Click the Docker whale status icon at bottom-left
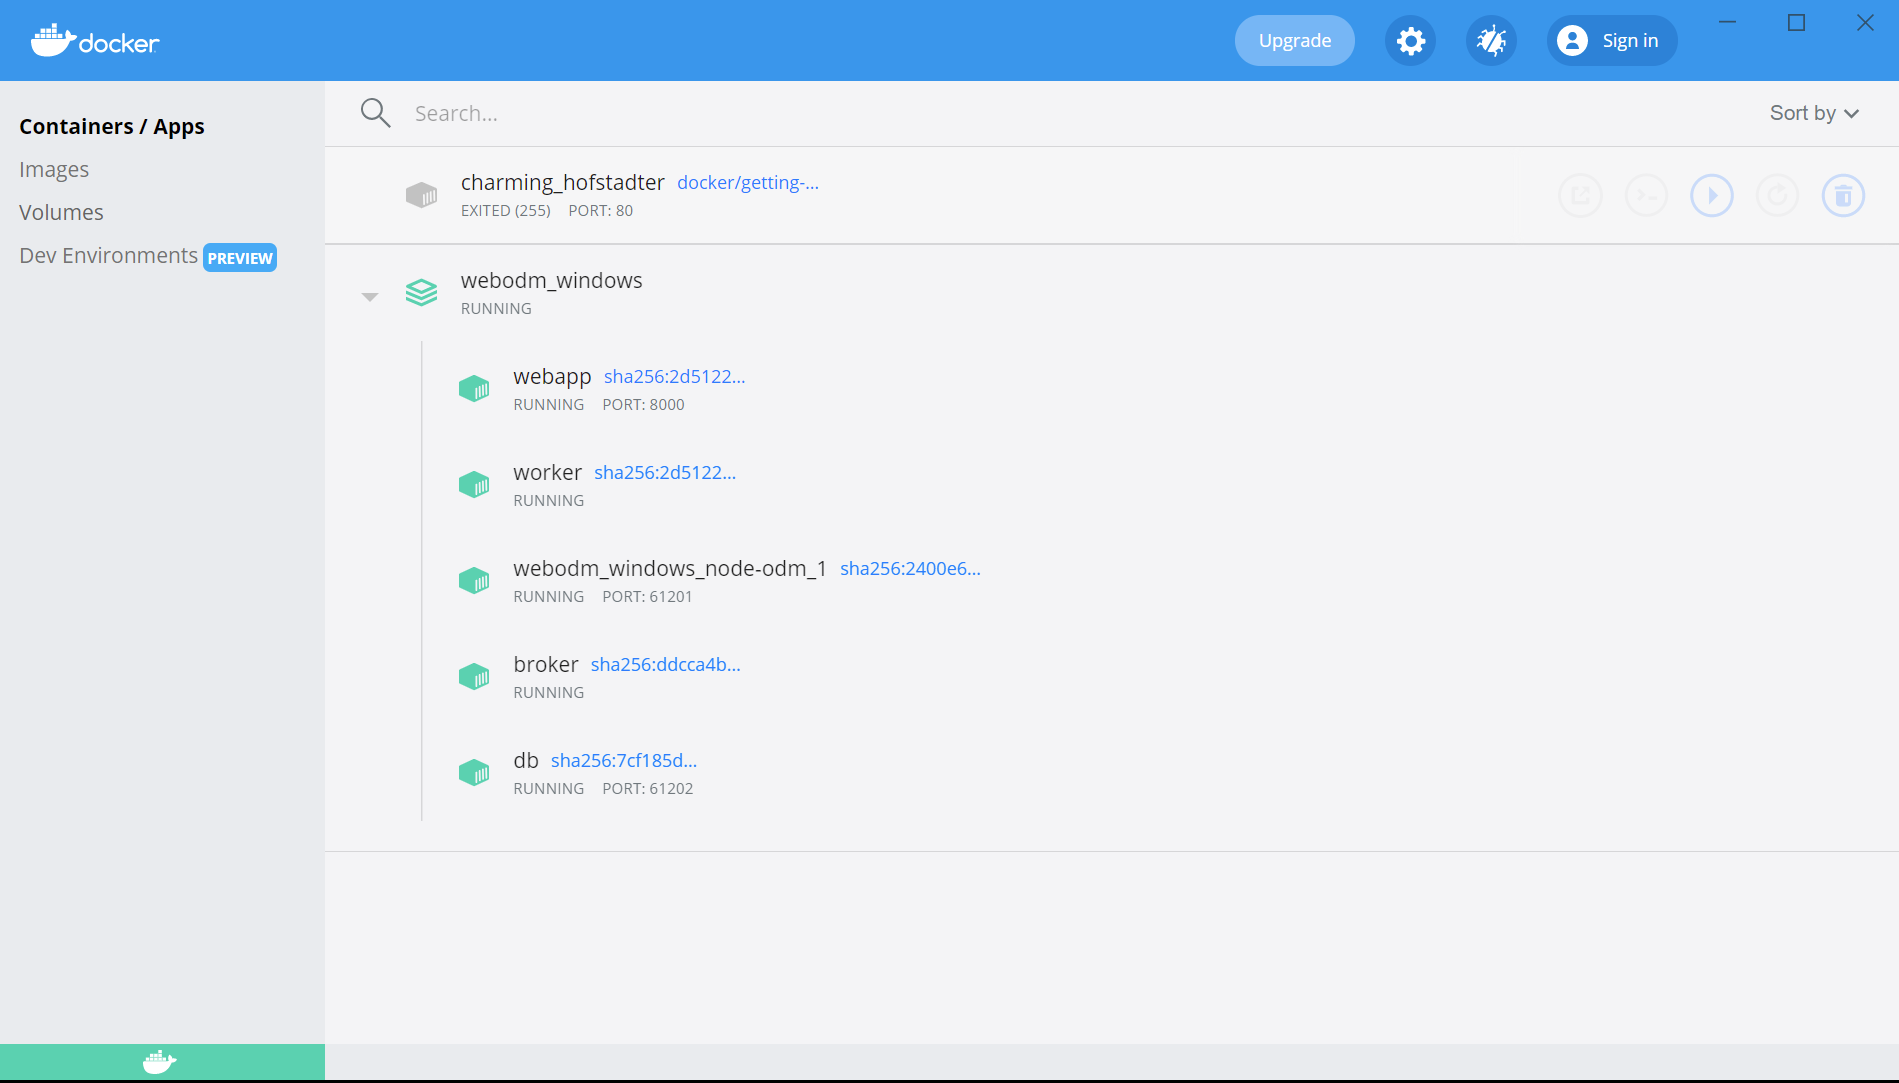 [x=160, y=1062]
